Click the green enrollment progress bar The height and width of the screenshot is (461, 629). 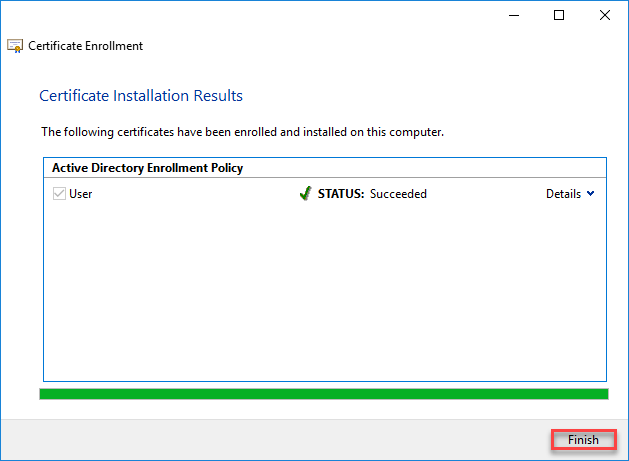(x=323, y=394)
